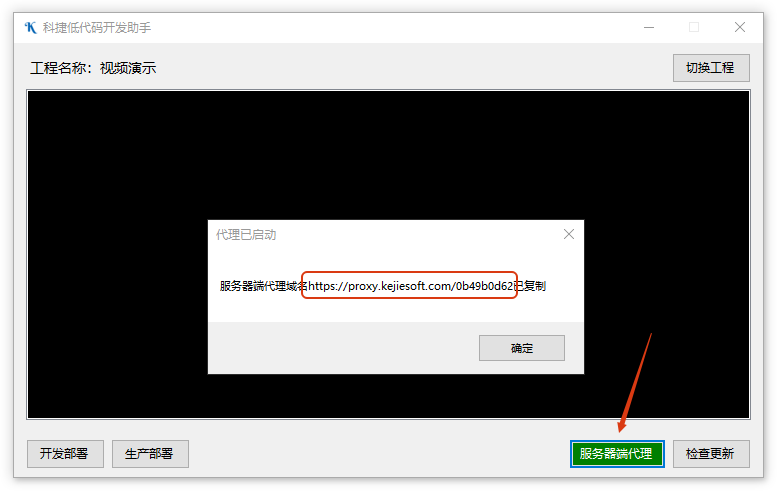Image resolution: width=778 pixels, height=493 pixels.
Task: Click the proxy.kejiesoft.com URL text
Action: (410, 286)
